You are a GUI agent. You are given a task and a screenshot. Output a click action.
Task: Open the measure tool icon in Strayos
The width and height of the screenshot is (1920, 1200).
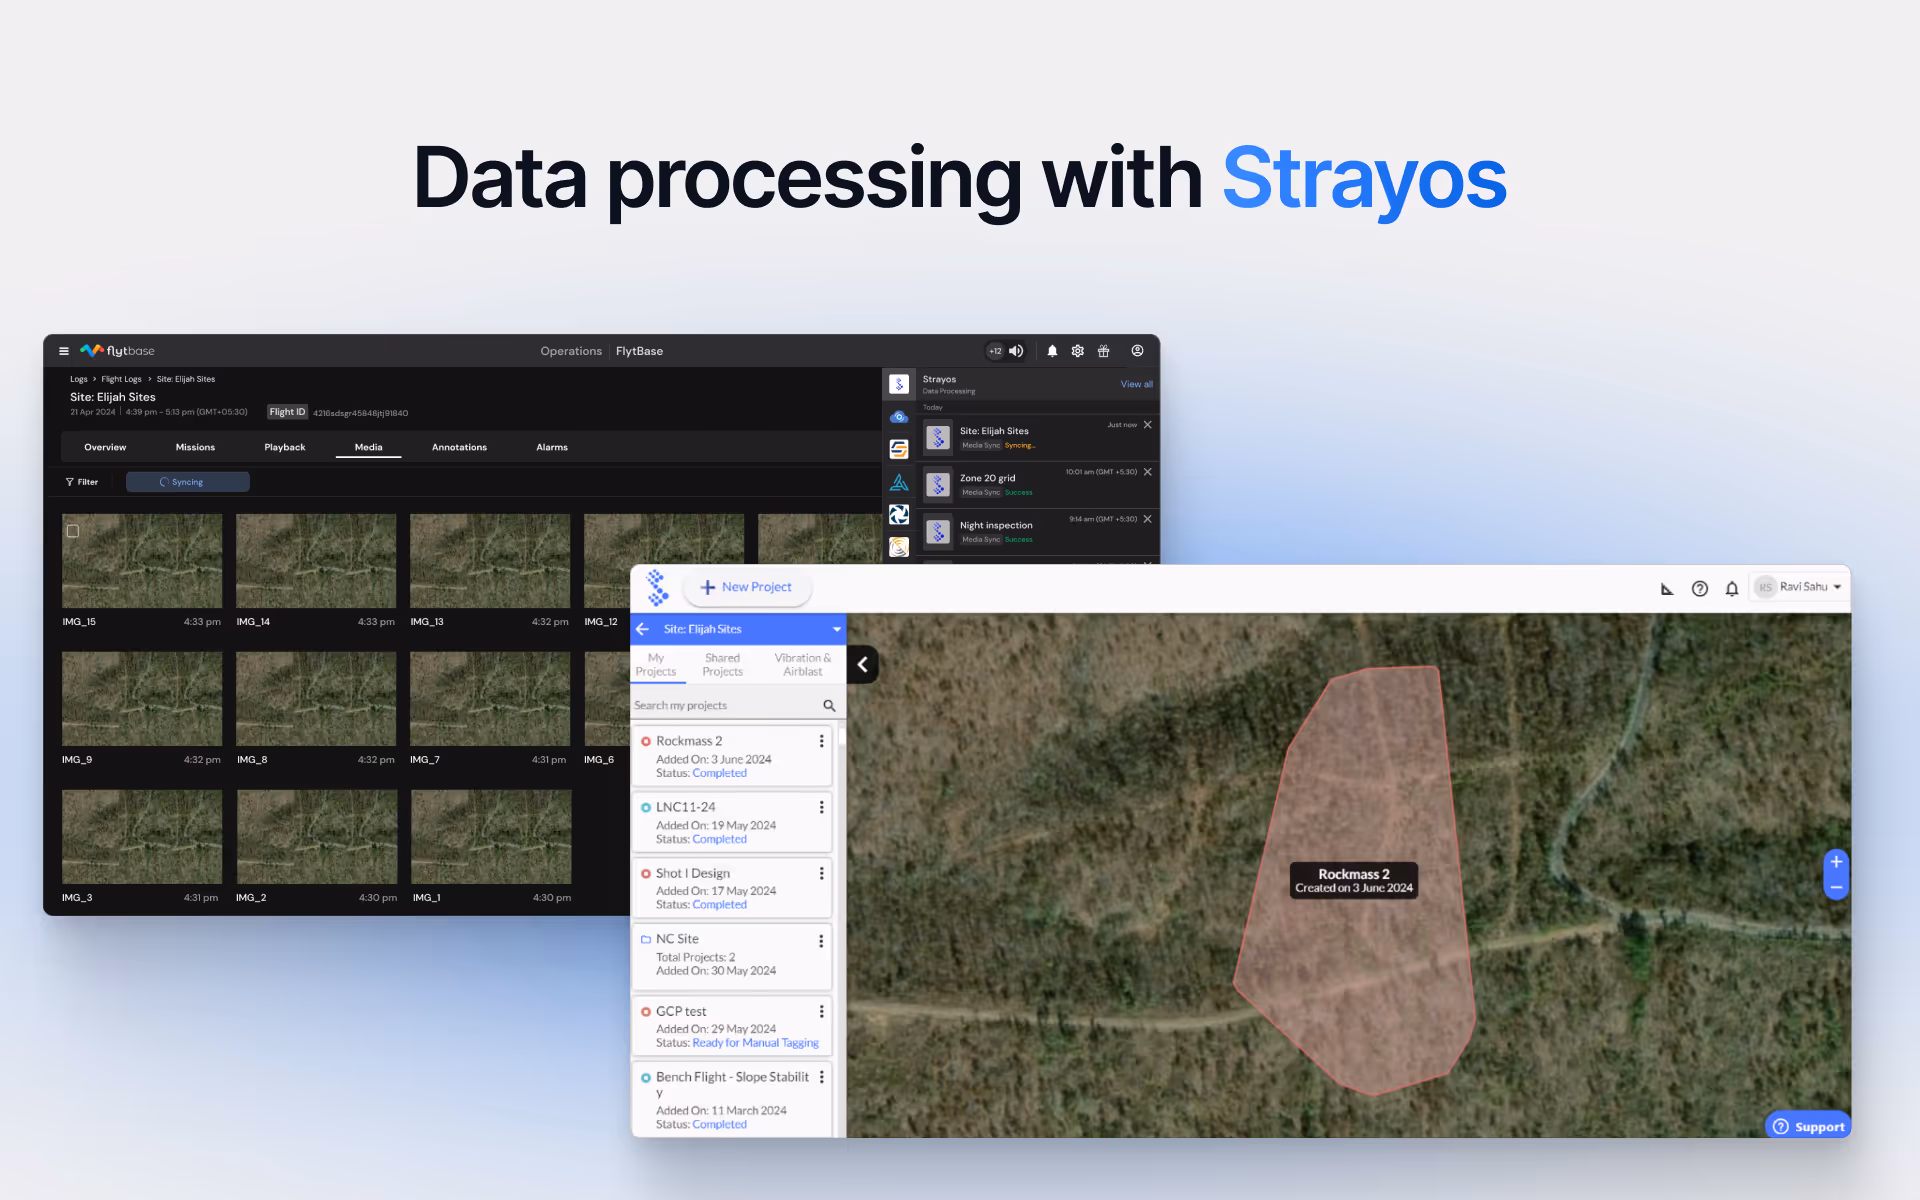(1667, 588)
